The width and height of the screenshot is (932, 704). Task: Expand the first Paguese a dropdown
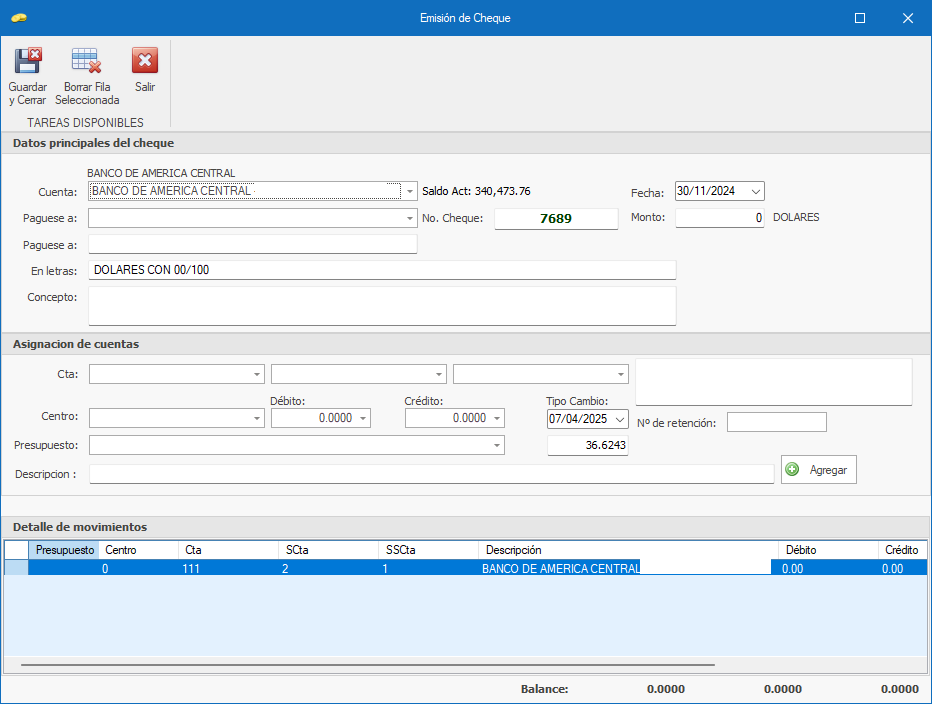tap(410, 218)
